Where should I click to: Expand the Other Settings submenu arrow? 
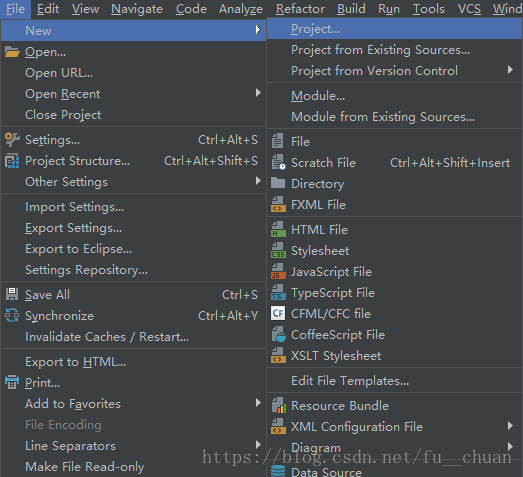pos(258,181)
